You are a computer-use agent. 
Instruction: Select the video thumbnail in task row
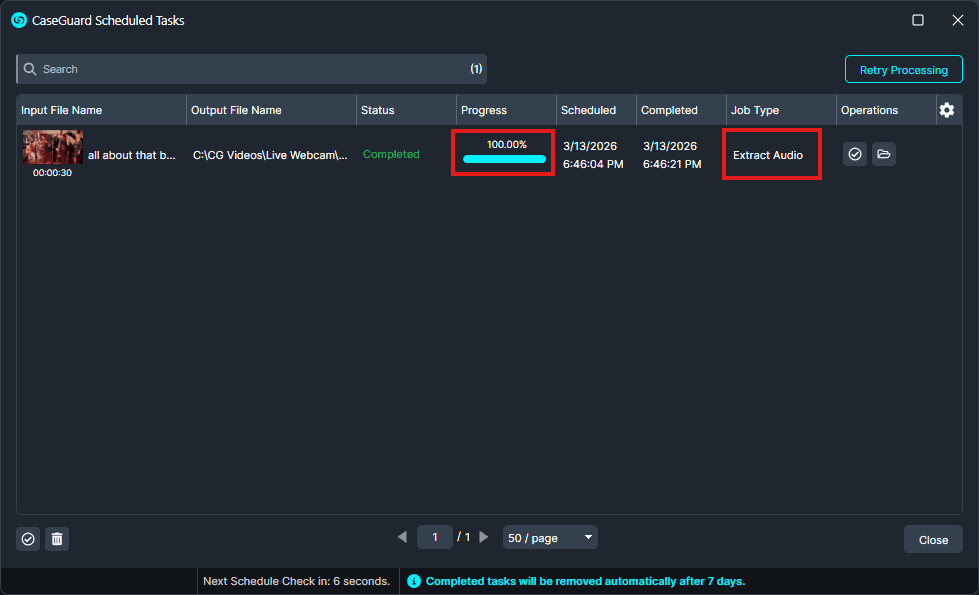53,148
